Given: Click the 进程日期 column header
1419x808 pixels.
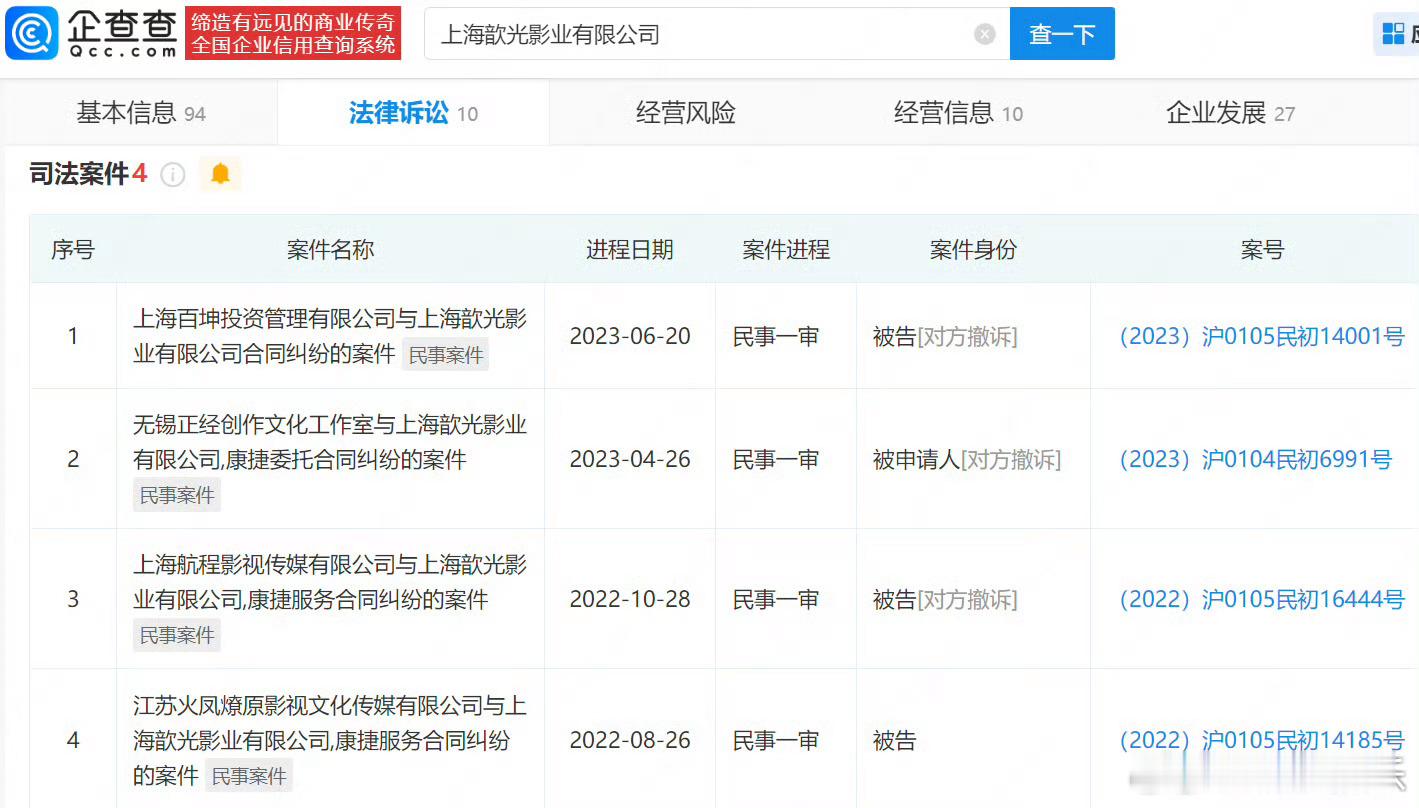Looking at the screenshot, I should pos(630,250).
